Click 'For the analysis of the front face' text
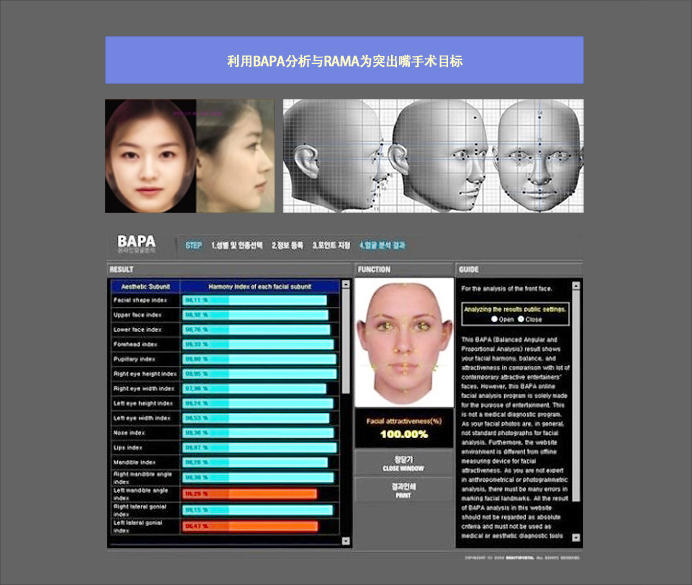This screenshot has width=692, height=585. [507, 289]
